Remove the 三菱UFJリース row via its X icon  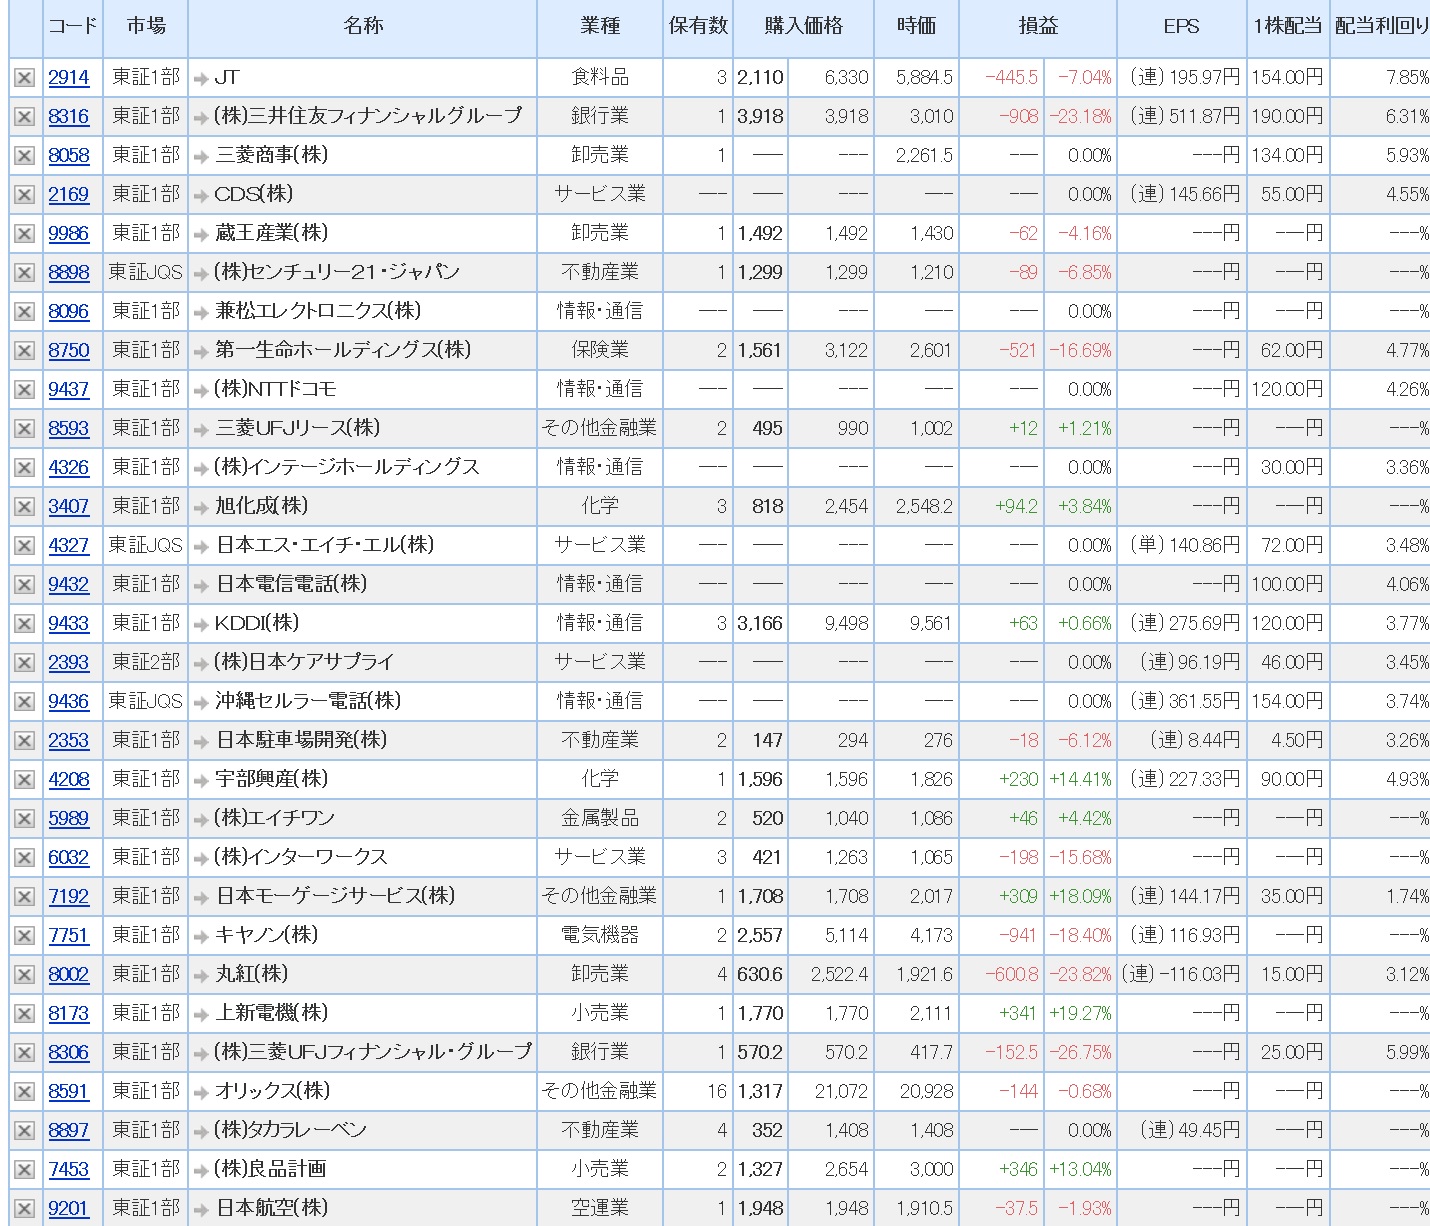pos(25,429)
